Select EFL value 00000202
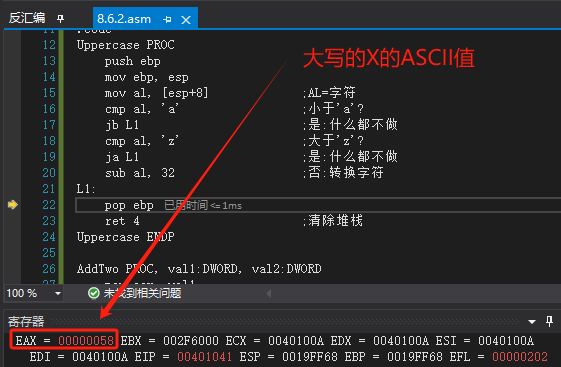The height and width of the screenshot is (367, 561). click(520, 357)
